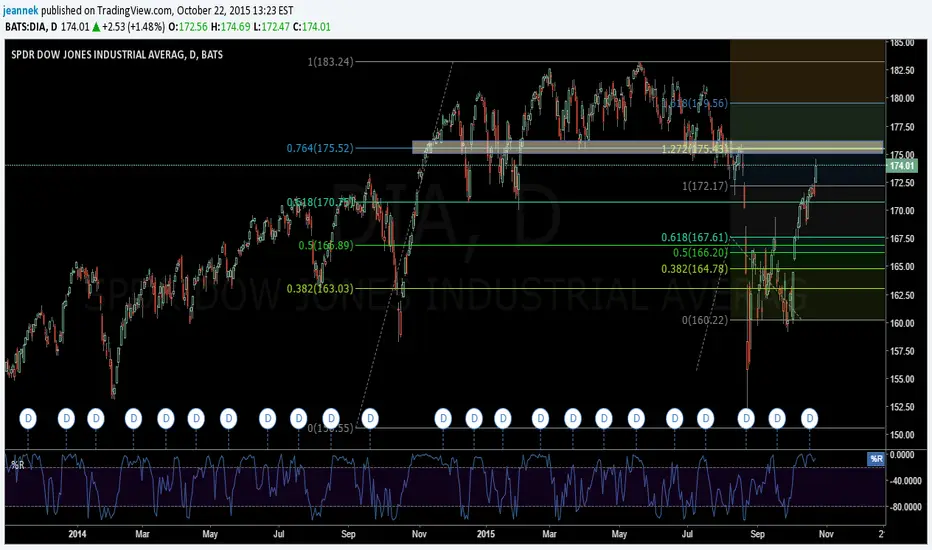Viewport: 932px width, 550px height.
Task: Click the Jul label following 2015
Action: [687, 534]
